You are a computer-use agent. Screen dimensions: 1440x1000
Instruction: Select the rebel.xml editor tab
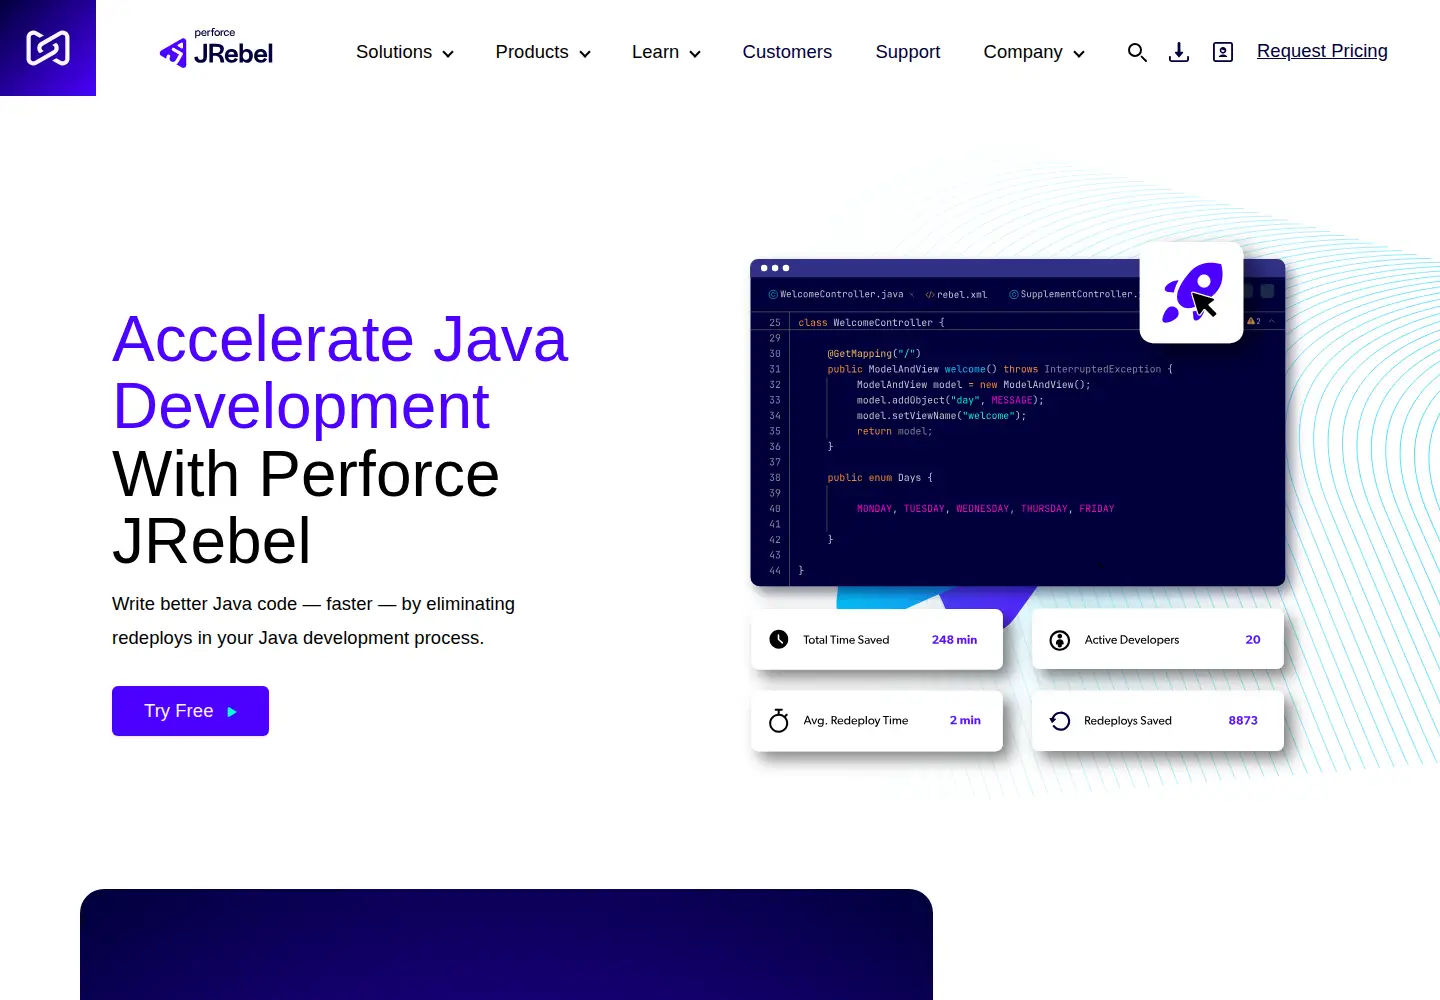coord(956,294)
